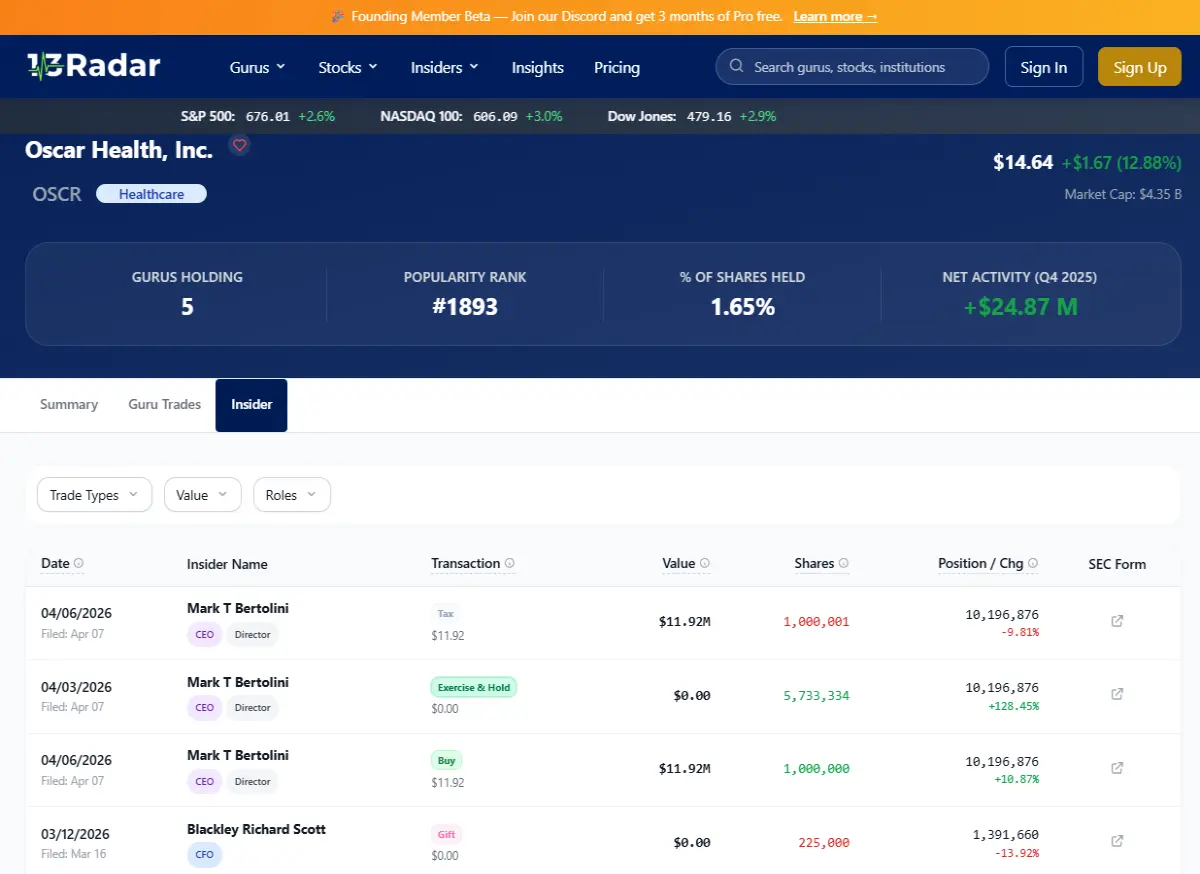The width and height of the screenshot is (1200, 874).
Task: Click the Market Cap $4.35 B text
Action: [x=1123, y=194]
